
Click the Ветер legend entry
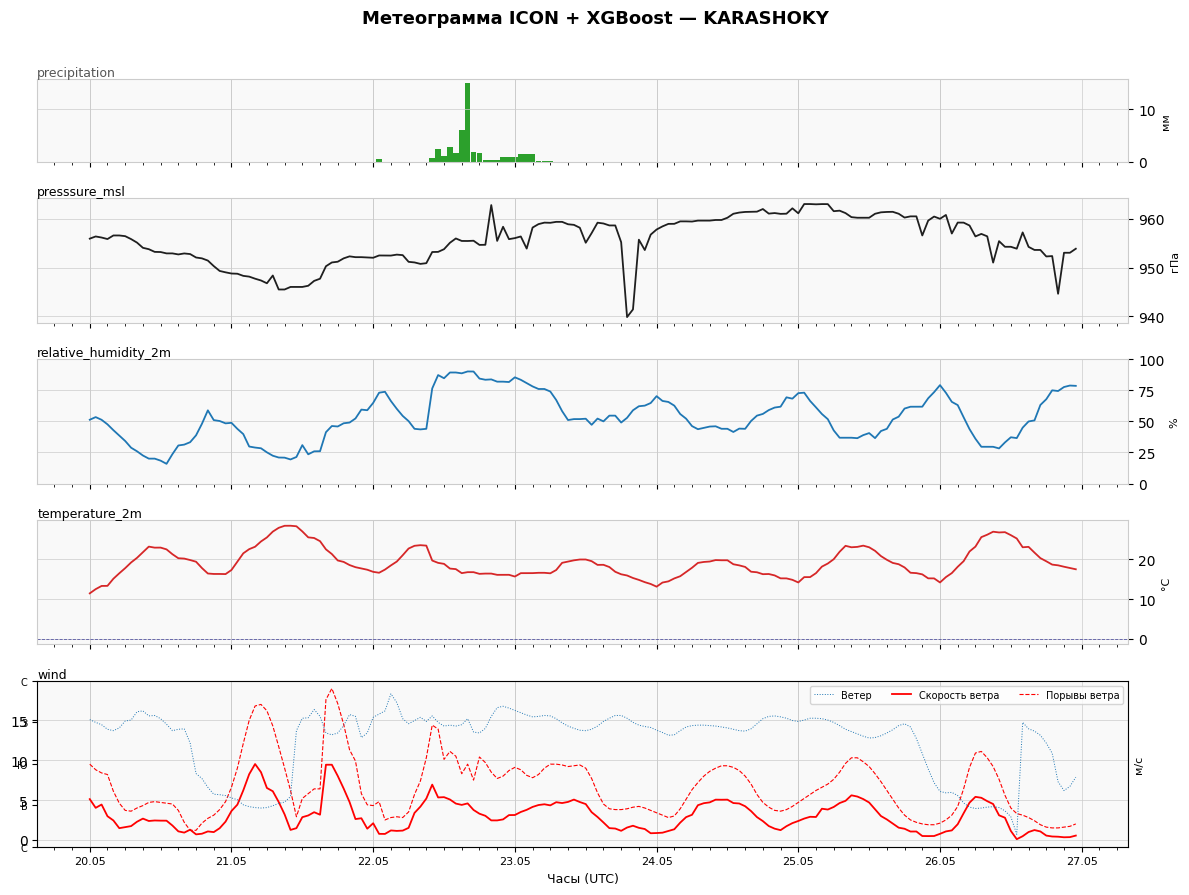tap(842, 696)
